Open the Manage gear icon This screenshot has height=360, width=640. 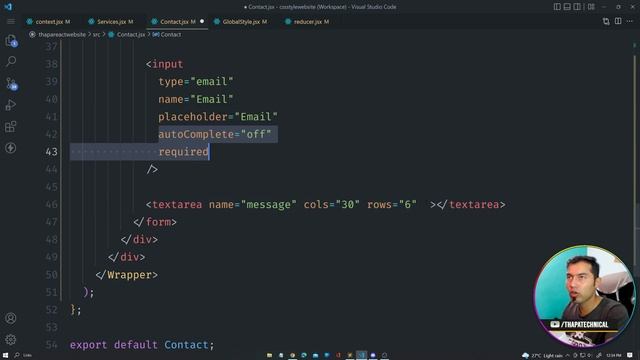(11, 339)
